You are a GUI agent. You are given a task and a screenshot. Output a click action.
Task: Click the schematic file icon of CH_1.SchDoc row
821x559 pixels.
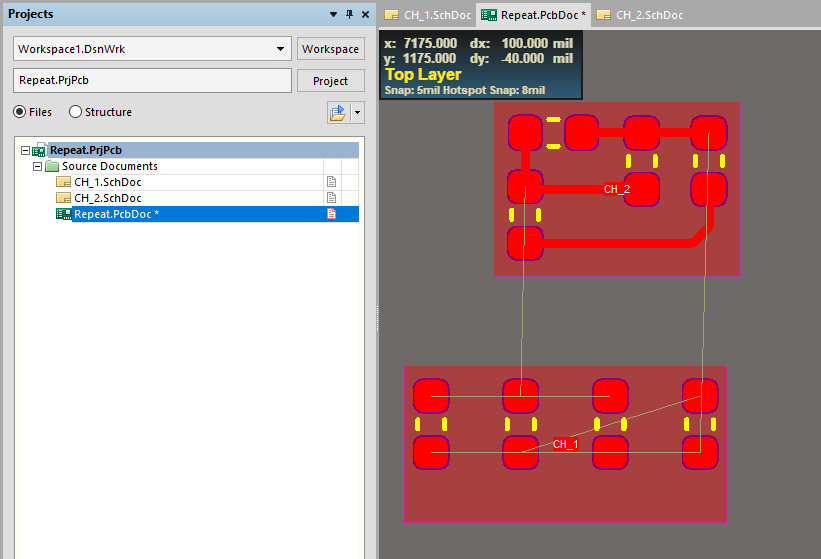[63, 182]
